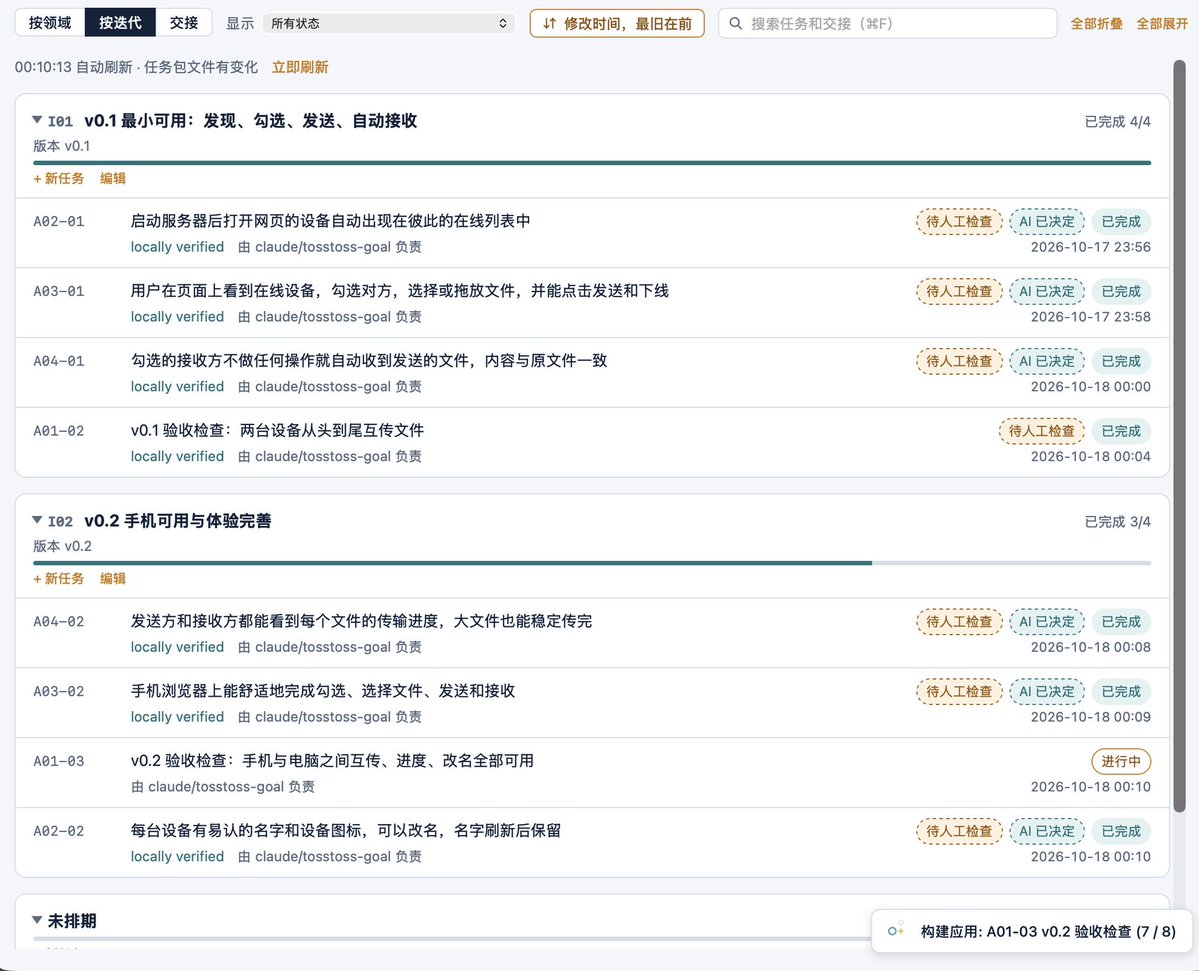The image size is (1199, 971).
Task: Click the build status icon in toast
Action: tap(895, 930)
